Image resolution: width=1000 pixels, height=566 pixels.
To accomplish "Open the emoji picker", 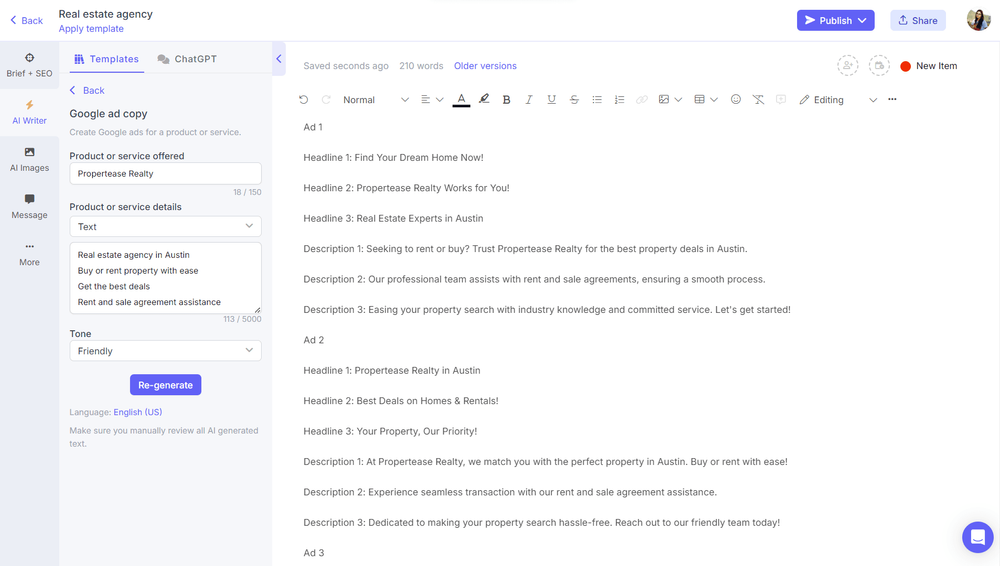I will pos(735,99).
